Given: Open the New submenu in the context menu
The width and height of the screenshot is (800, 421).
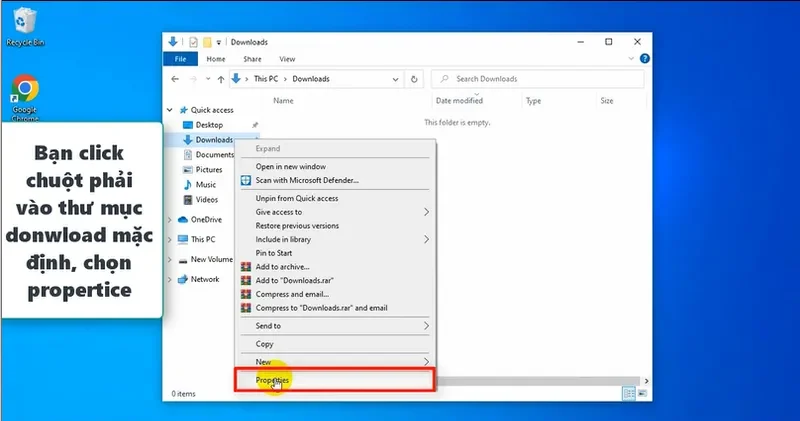Looking at the screenshot, I should [x=335, y=362].
